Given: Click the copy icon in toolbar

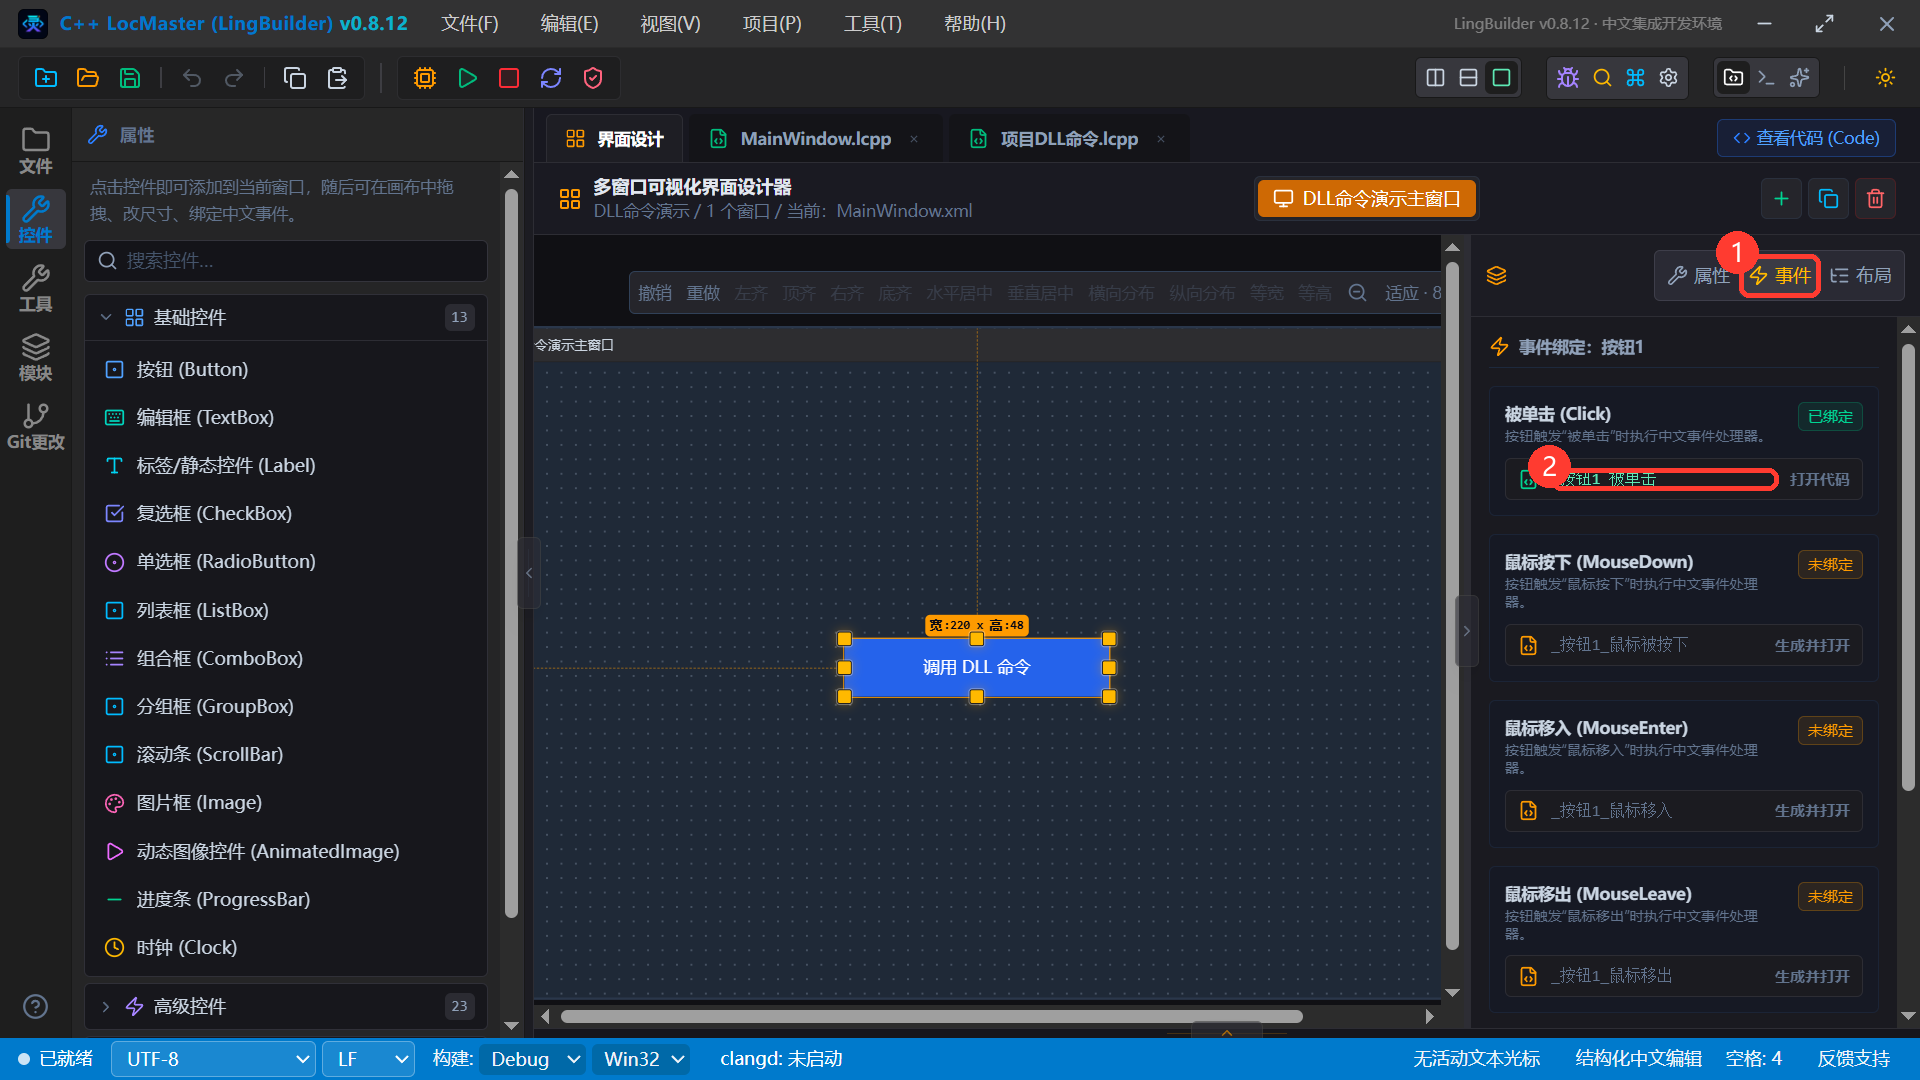Looking at the screenshot, I should click(x=295, y=78).
